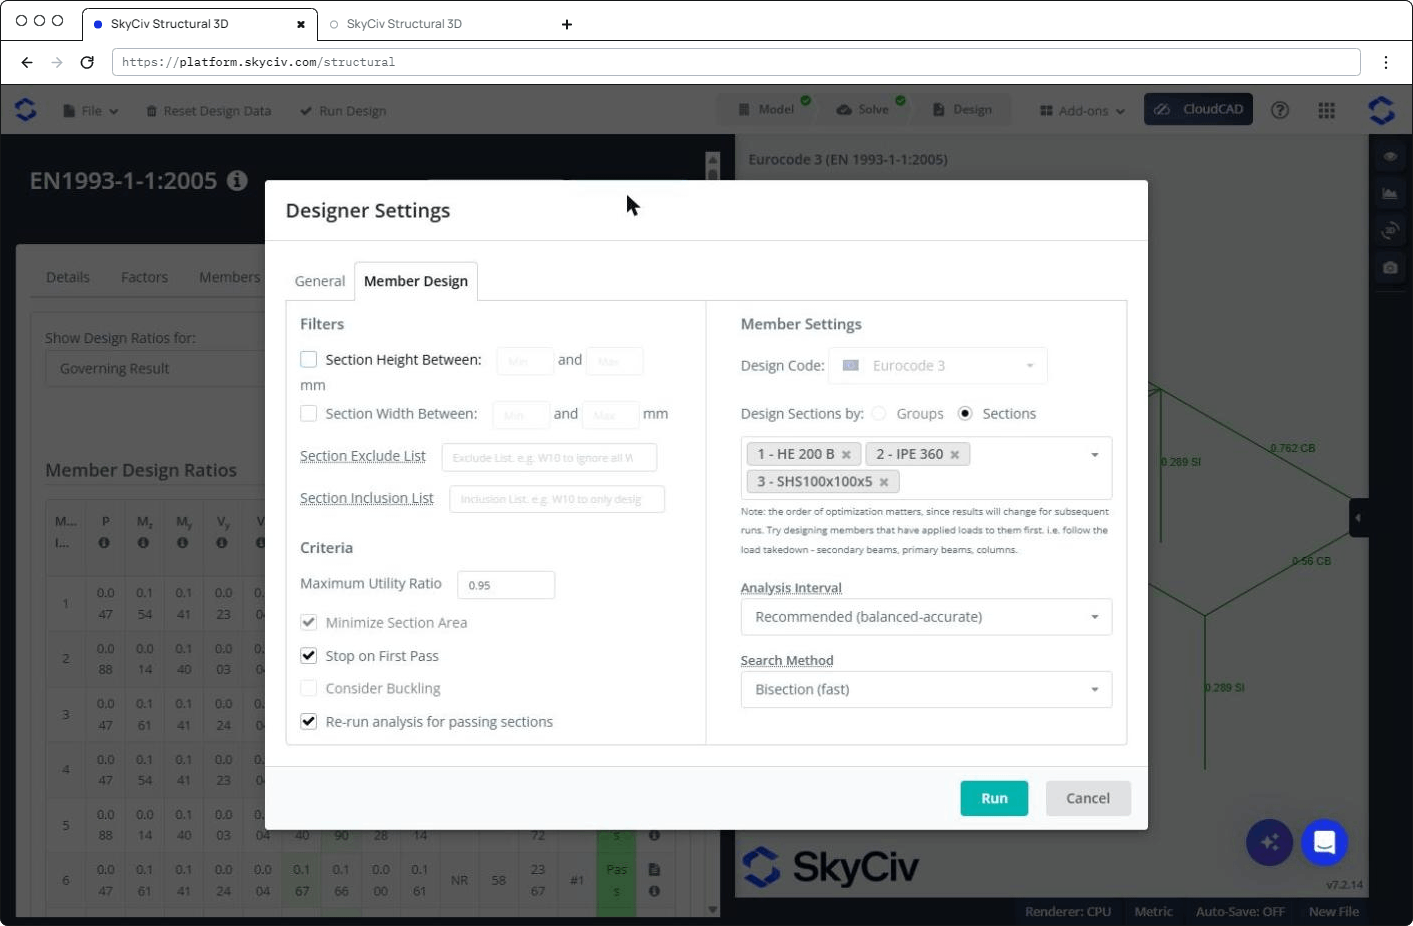Remove the '3 - SHS100x100x5' section tag

pyautogui.click(x=884, y=482)
